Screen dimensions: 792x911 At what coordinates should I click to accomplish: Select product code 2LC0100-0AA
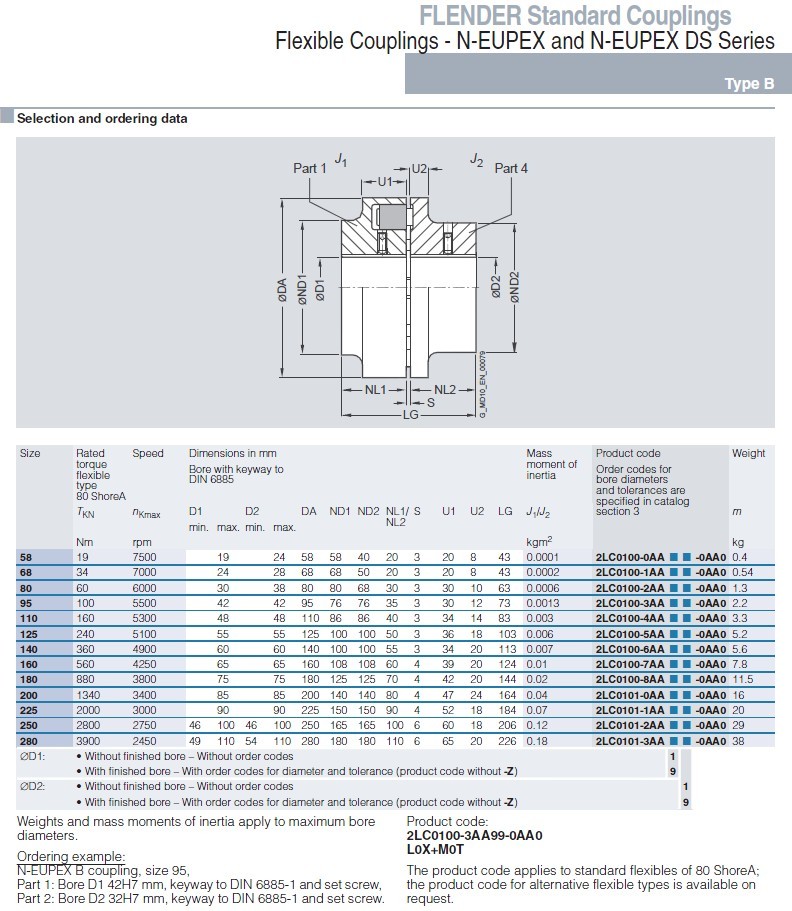[x=630, y=557]
